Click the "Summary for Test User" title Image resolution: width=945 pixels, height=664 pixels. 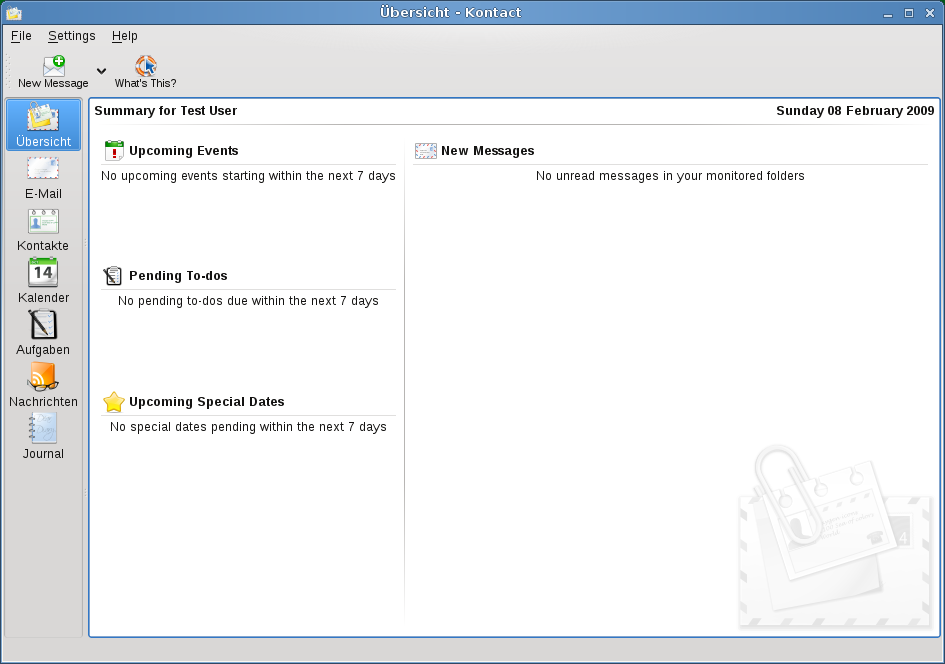[x=166, y=111]
